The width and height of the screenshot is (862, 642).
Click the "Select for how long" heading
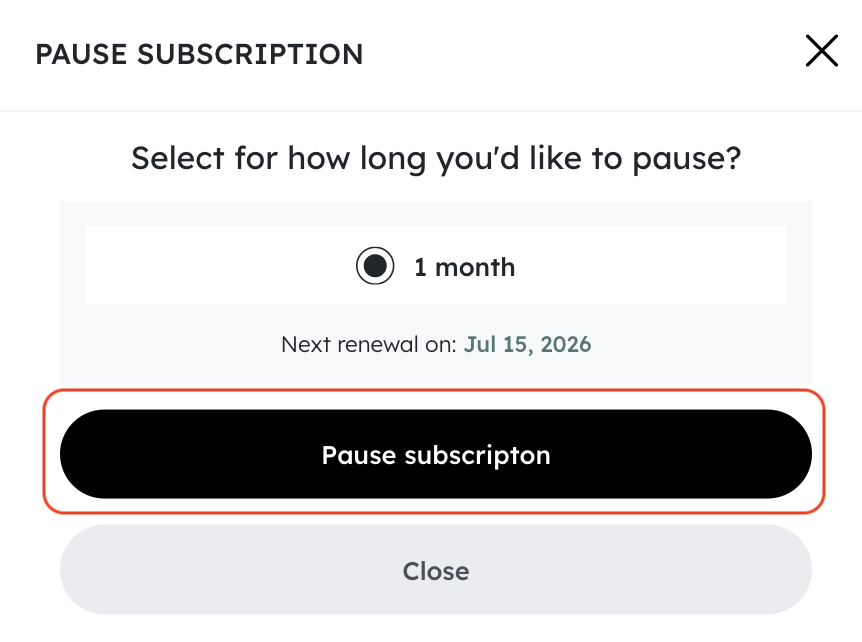pyautogui.click(x=436, y=158)
